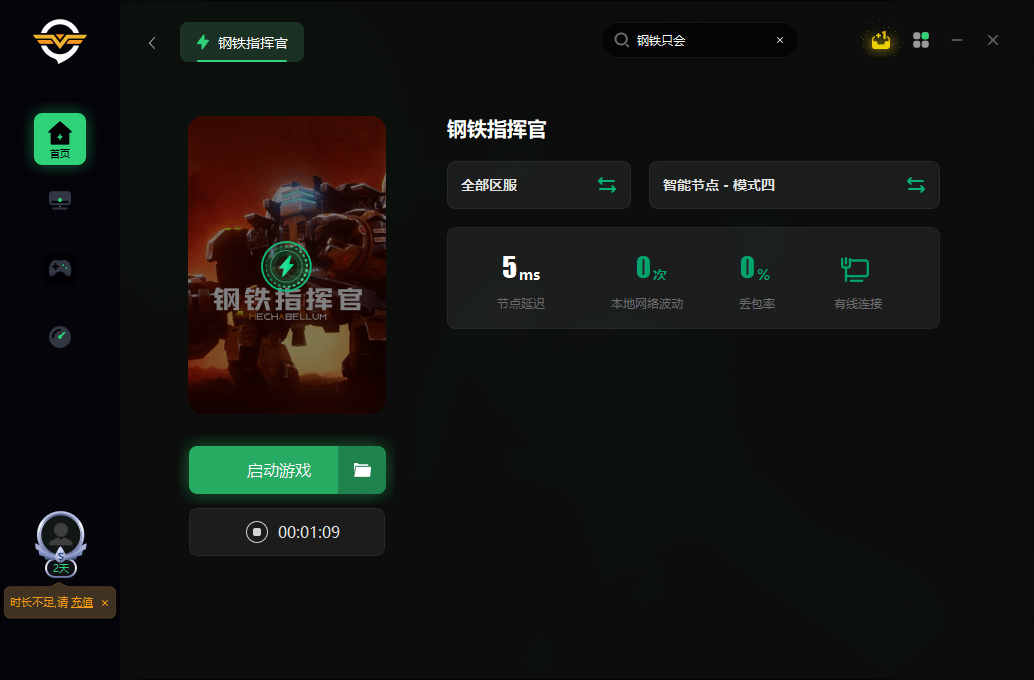Screen dimensions: 1034x680
Task: Select the 钢铁指挥官 tab
Action: pyautogui.click(x=242, y=42)
